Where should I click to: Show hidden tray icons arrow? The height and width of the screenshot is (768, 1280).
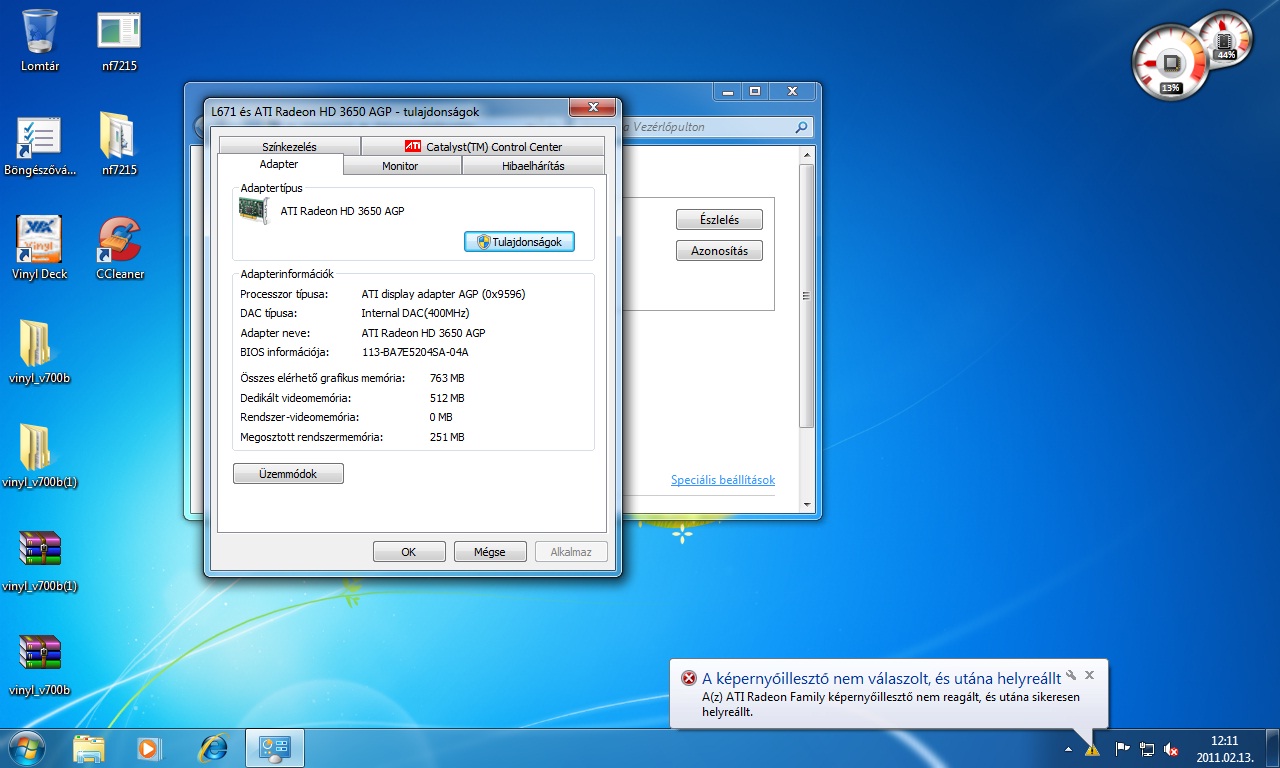[1068, 749]
